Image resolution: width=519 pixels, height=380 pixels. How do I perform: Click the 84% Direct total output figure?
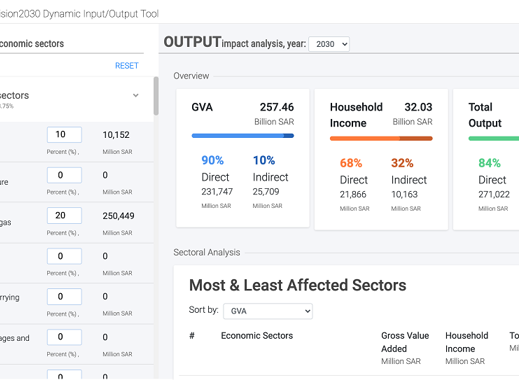[490, 163]
